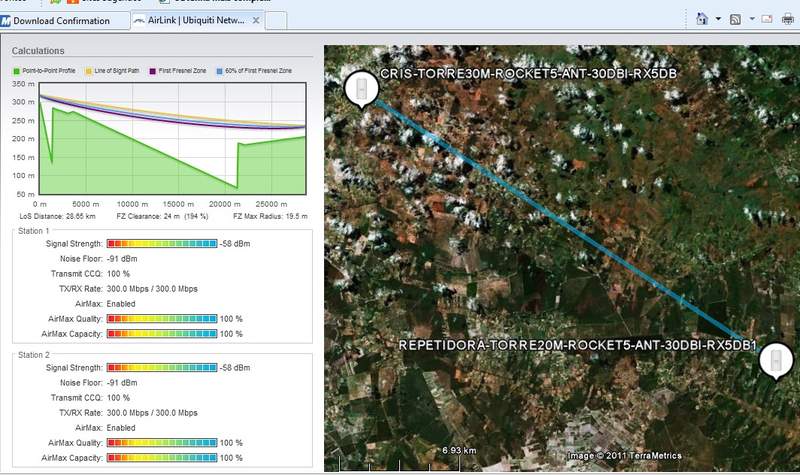Open the browser Home page icon
This screenshot has height=475, width=800.
coord(702,19)
